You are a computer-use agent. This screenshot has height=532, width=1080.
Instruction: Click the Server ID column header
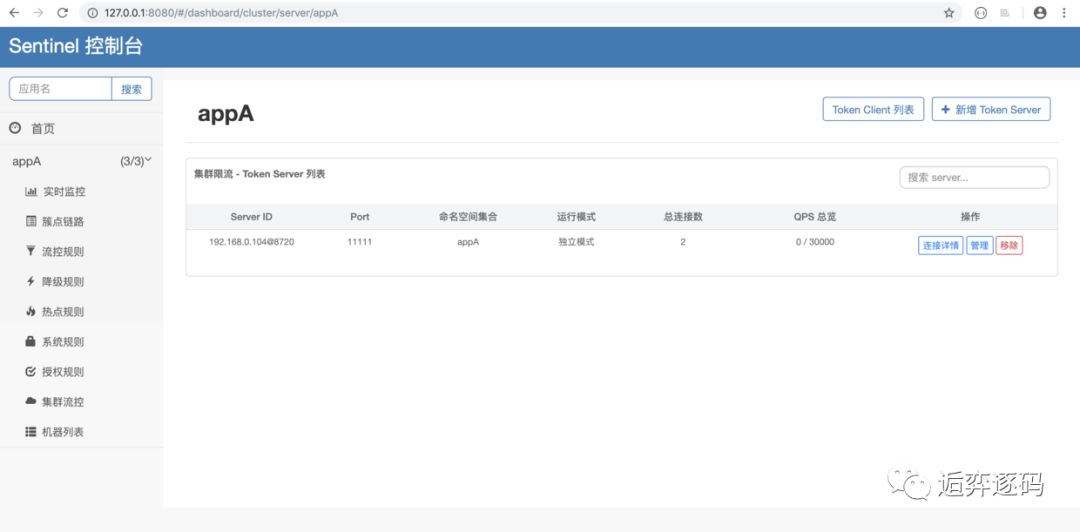click(x=251, y=216)
